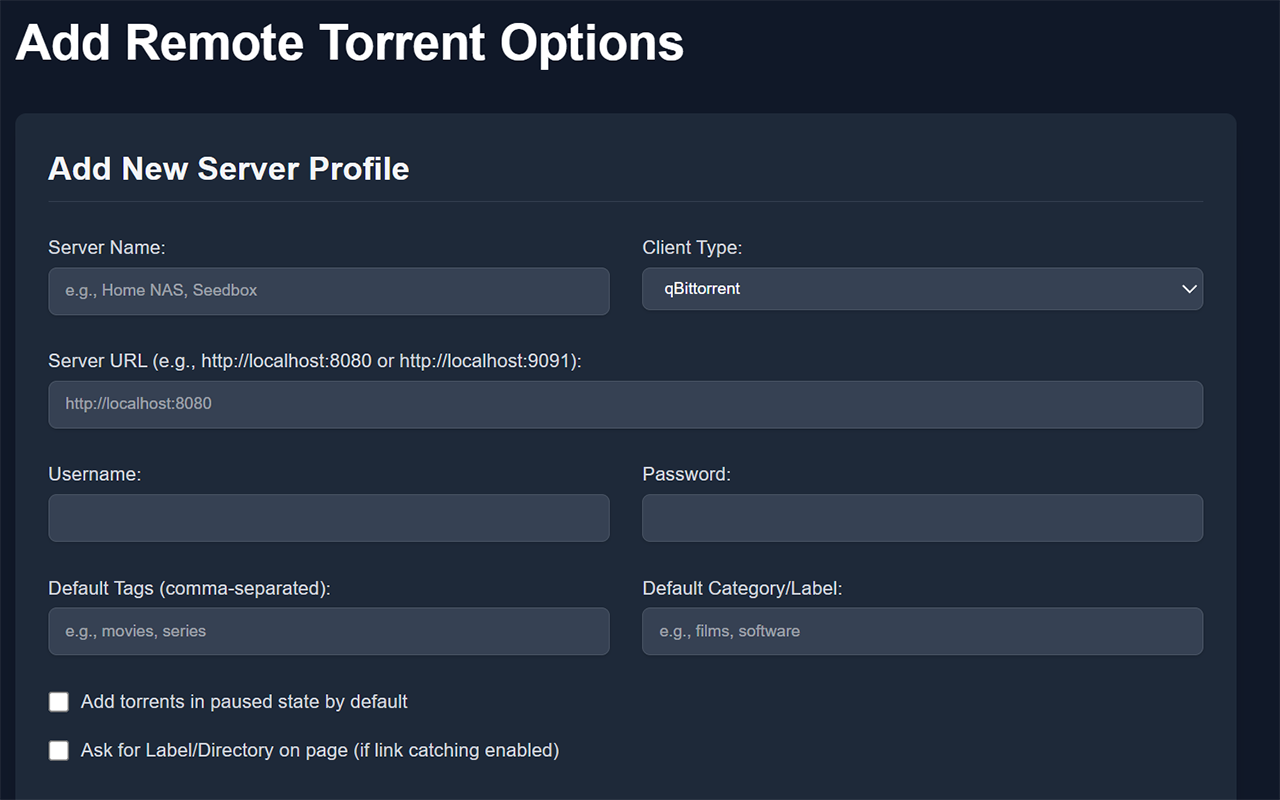This screenshot has height=800, width=1280.
Task: Check "Ask for Label/Directory on page"
Action: tap(58, 750)
